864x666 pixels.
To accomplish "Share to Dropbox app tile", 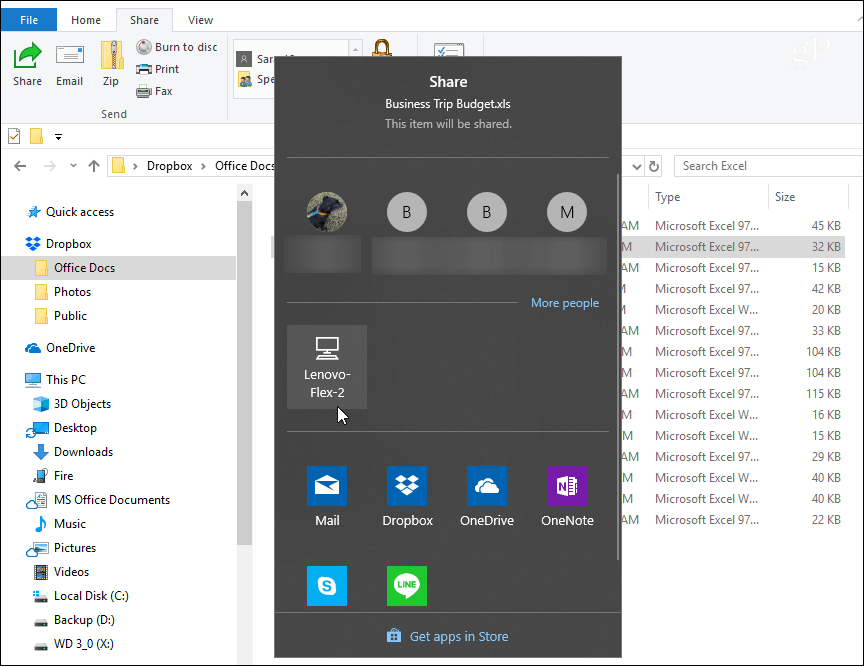I will 407,496.
